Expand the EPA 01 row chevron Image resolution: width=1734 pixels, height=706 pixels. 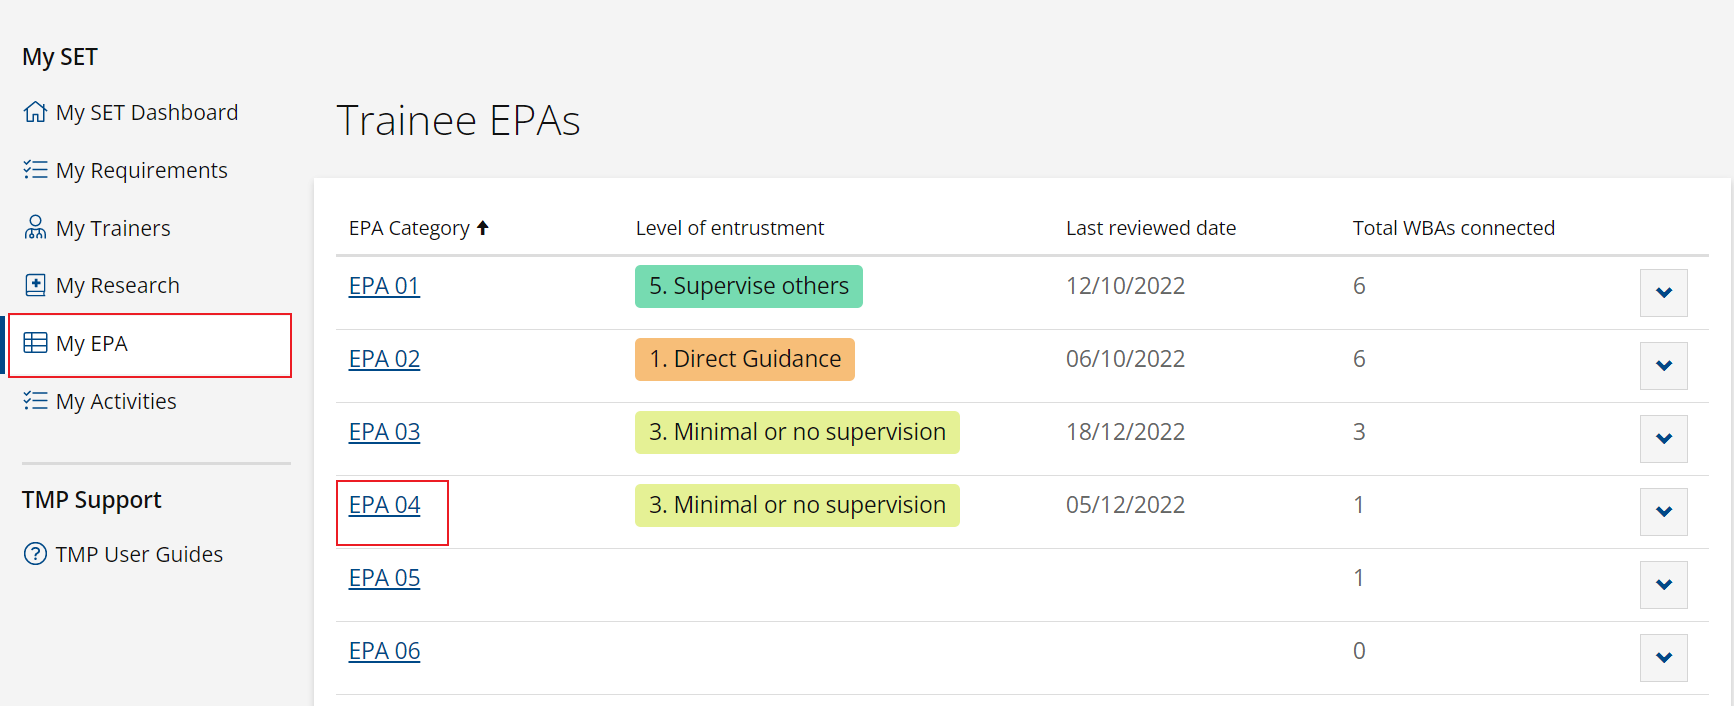coord(1664,293)
